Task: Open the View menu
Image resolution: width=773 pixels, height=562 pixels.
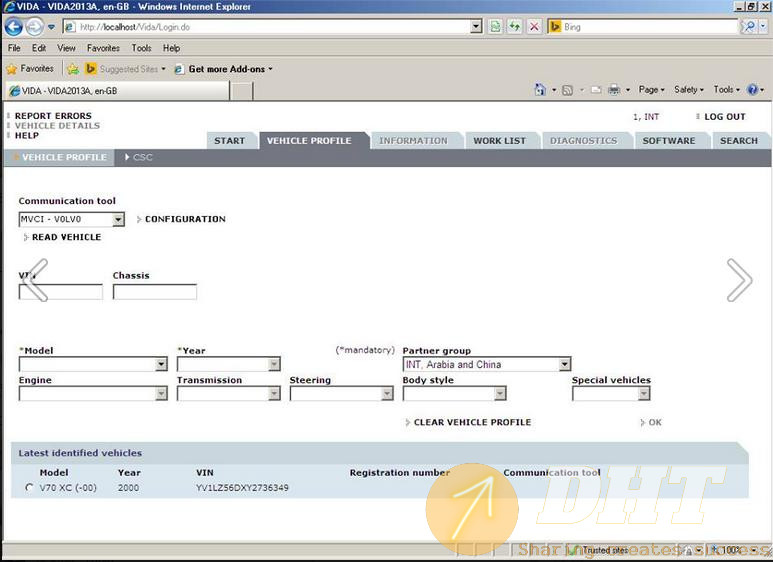Action: [66, 48]
